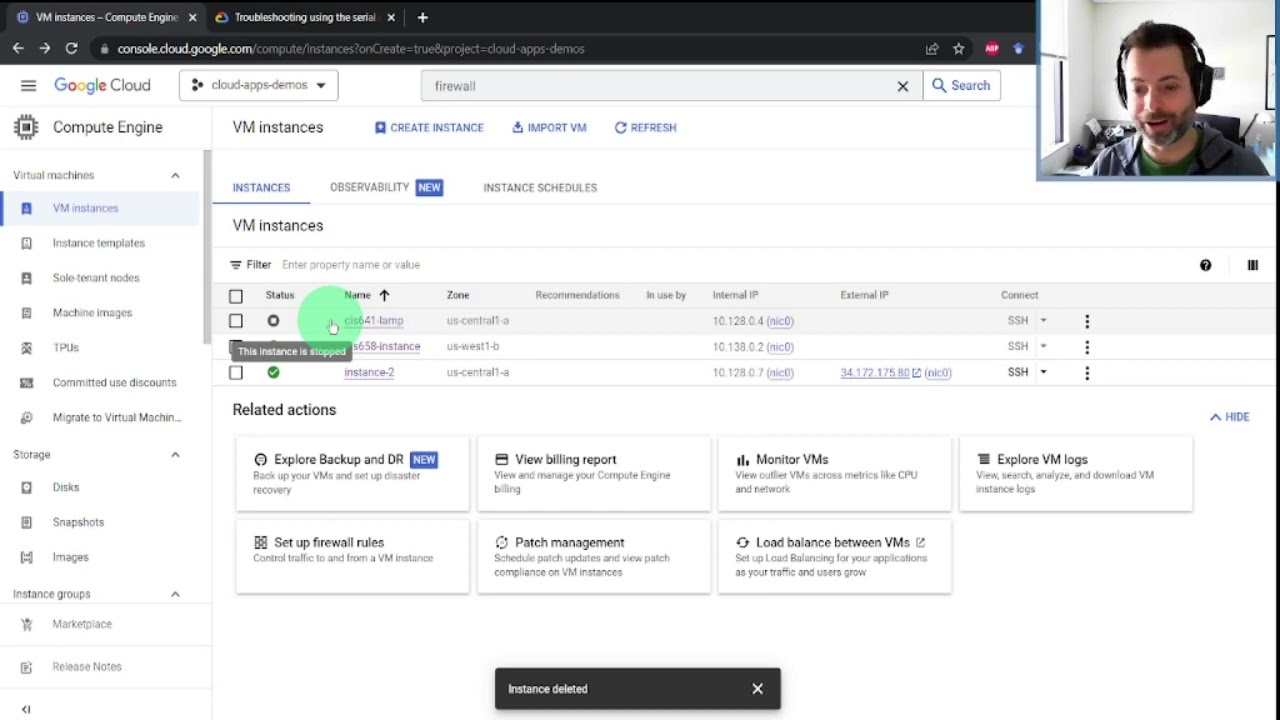Click the Google Cloud logo
The image size is (1280, 720).
coord(102,86)
